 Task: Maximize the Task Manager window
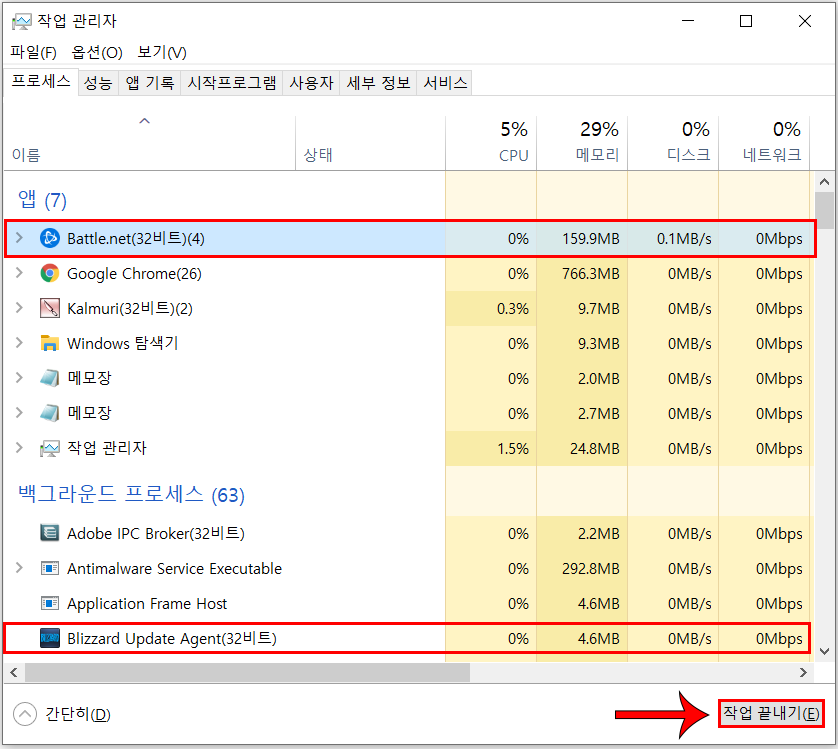746,21
